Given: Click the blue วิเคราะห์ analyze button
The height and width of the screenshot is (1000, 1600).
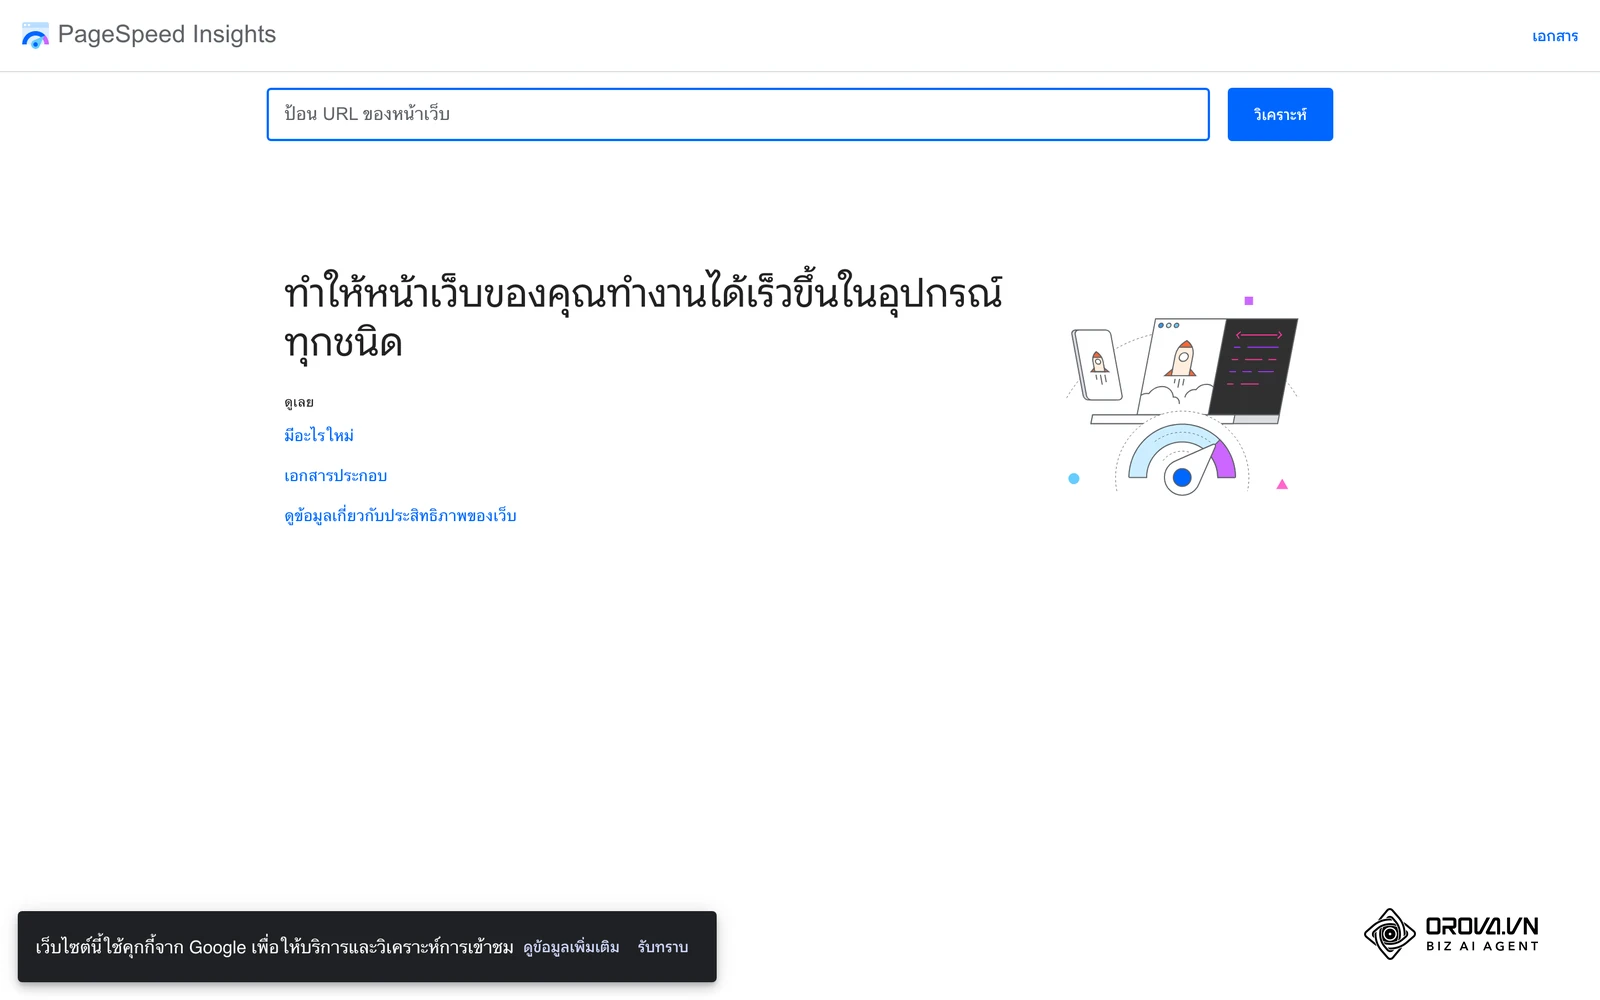Looking at the screenshot, I should (1280, 114).
